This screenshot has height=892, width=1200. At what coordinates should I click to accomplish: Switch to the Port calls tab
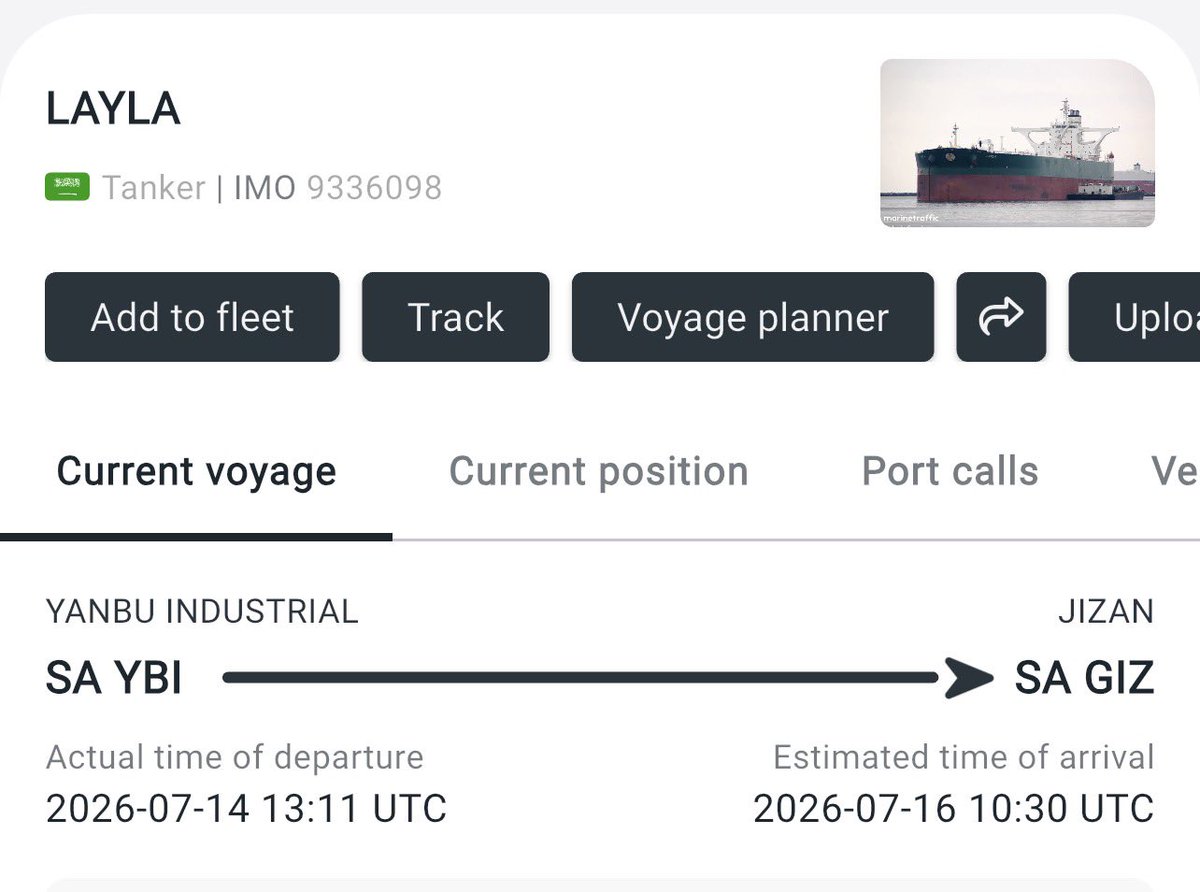pyautogui.click(x=950, y=471)
